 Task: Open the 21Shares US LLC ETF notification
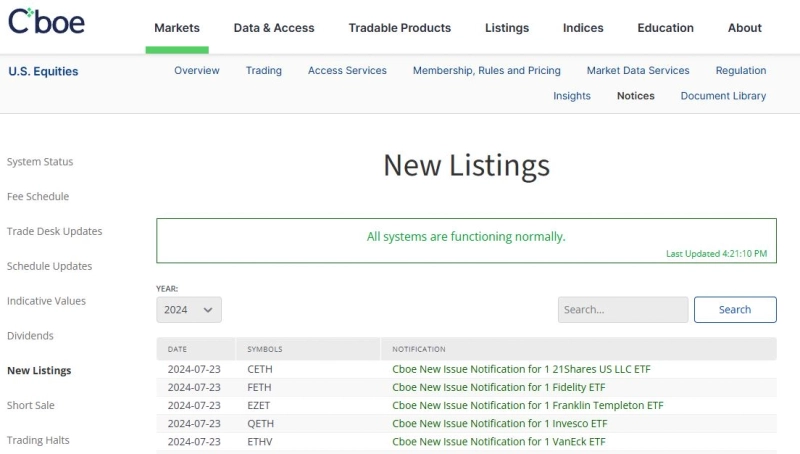click(521, 369)
